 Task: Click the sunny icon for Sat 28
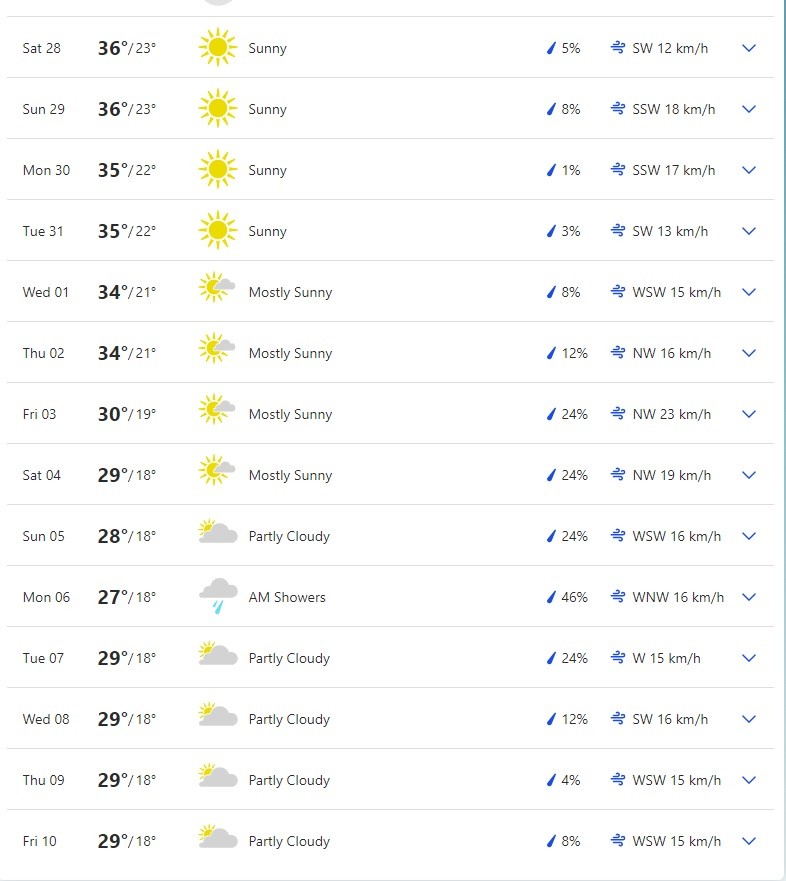[x=217, y=48]
